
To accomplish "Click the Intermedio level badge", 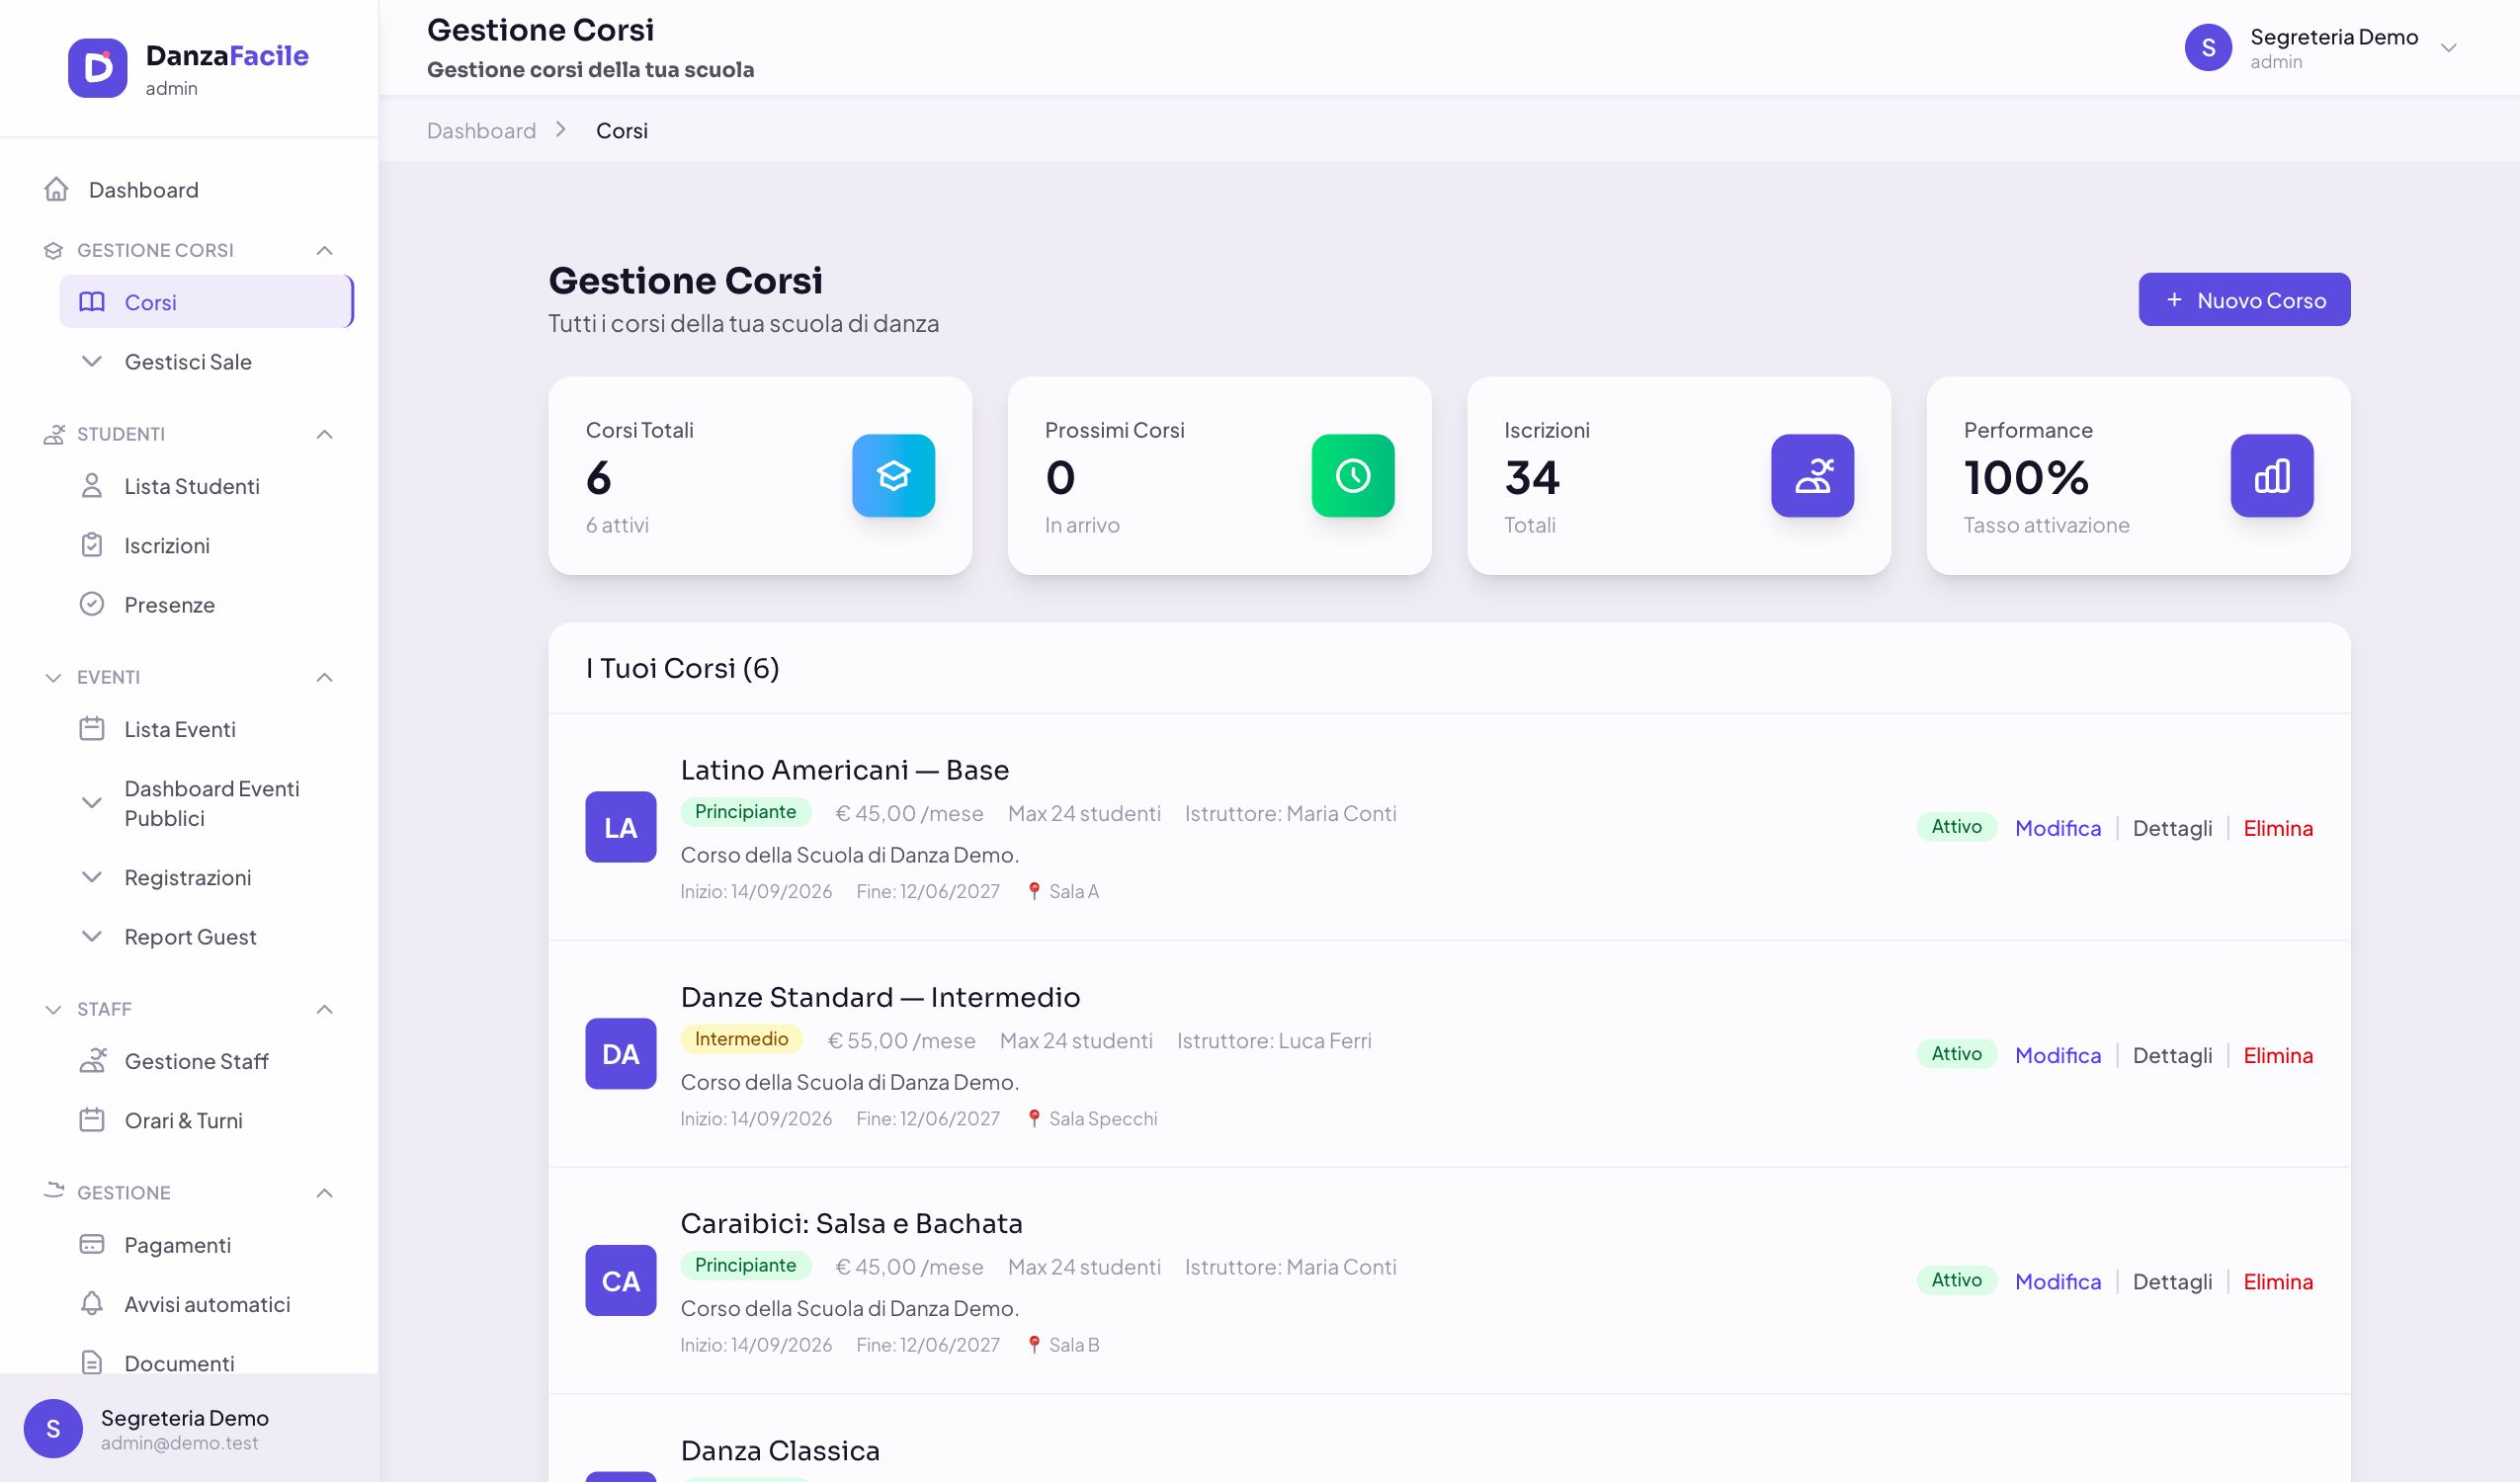I will (741, 1039).
